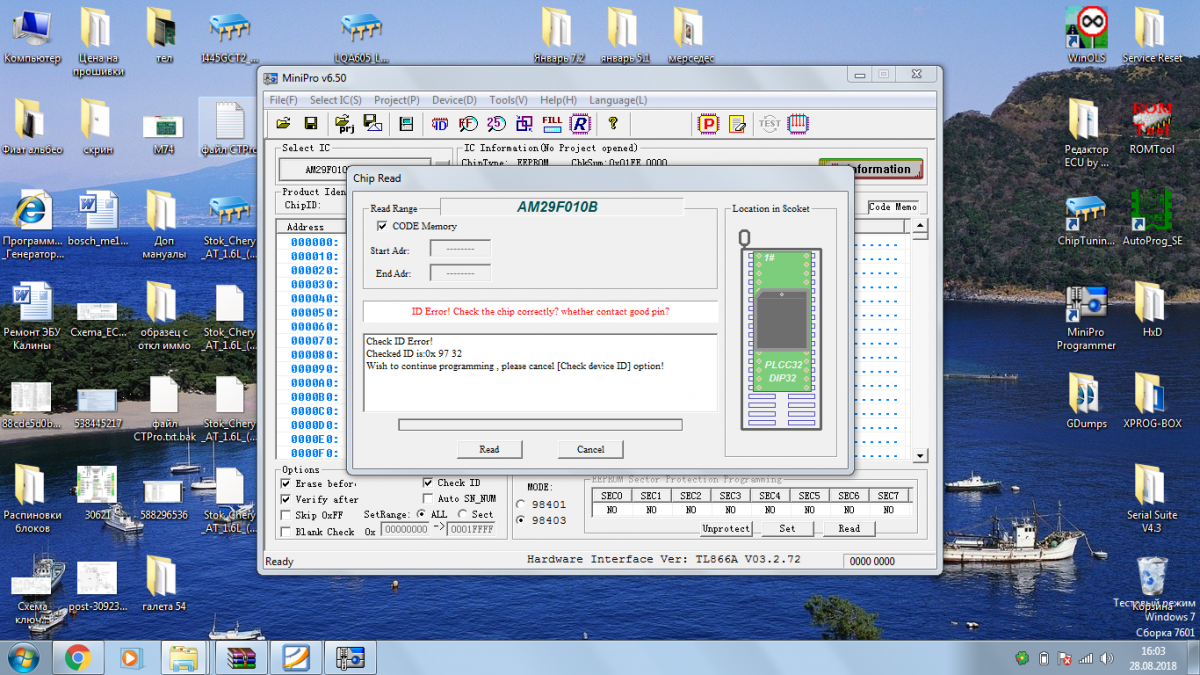Open WinRAR from the taskbar

pos(243,658)
